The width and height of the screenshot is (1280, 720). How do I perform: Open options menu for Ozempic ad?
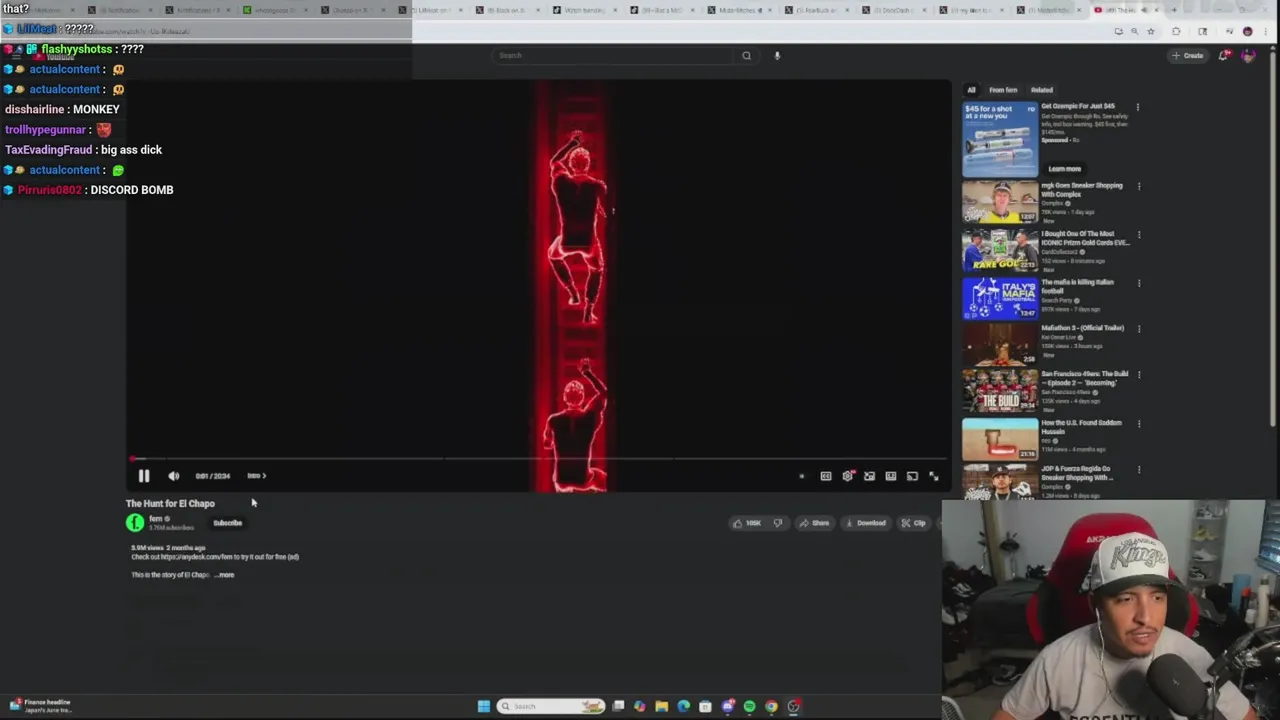tap(1138, 107)
